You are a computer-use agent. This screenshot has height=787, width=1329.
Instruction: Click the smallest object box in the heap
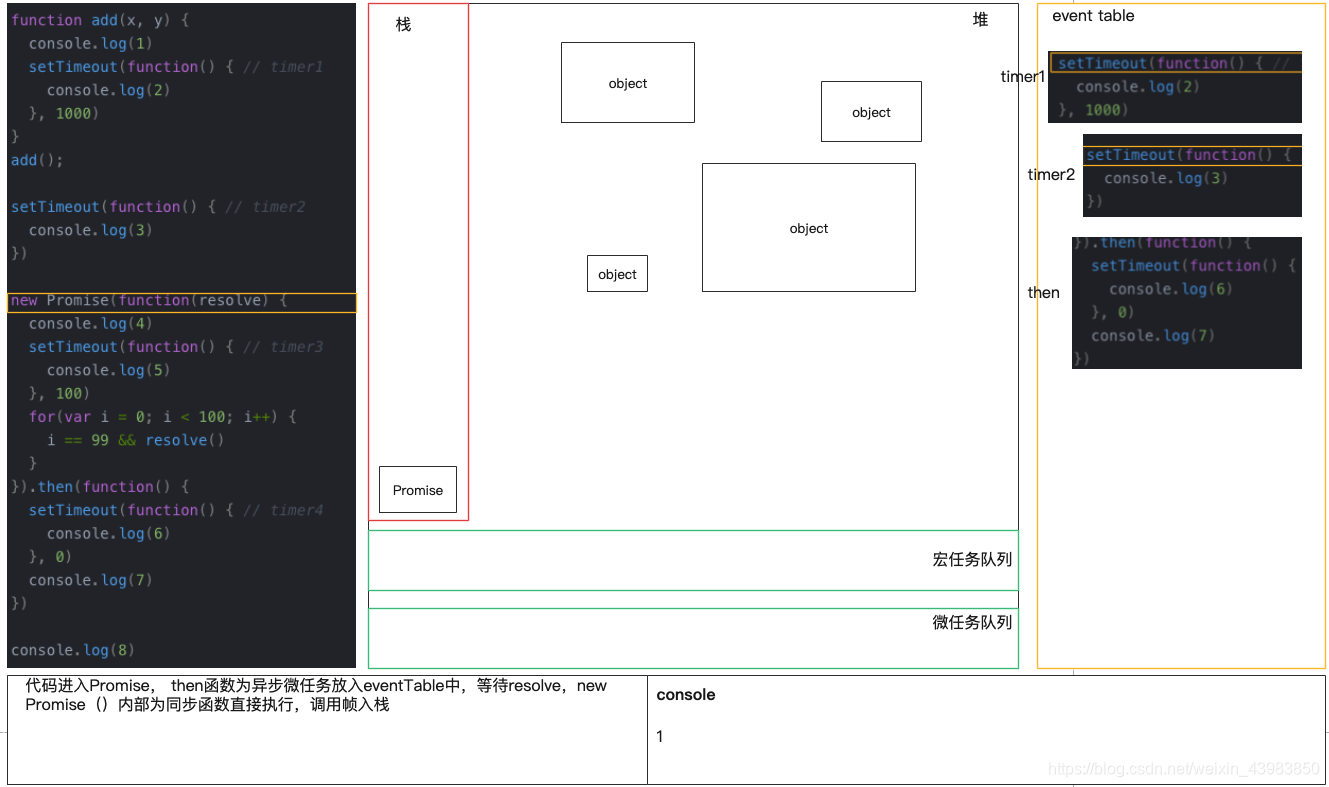(617, 274)
